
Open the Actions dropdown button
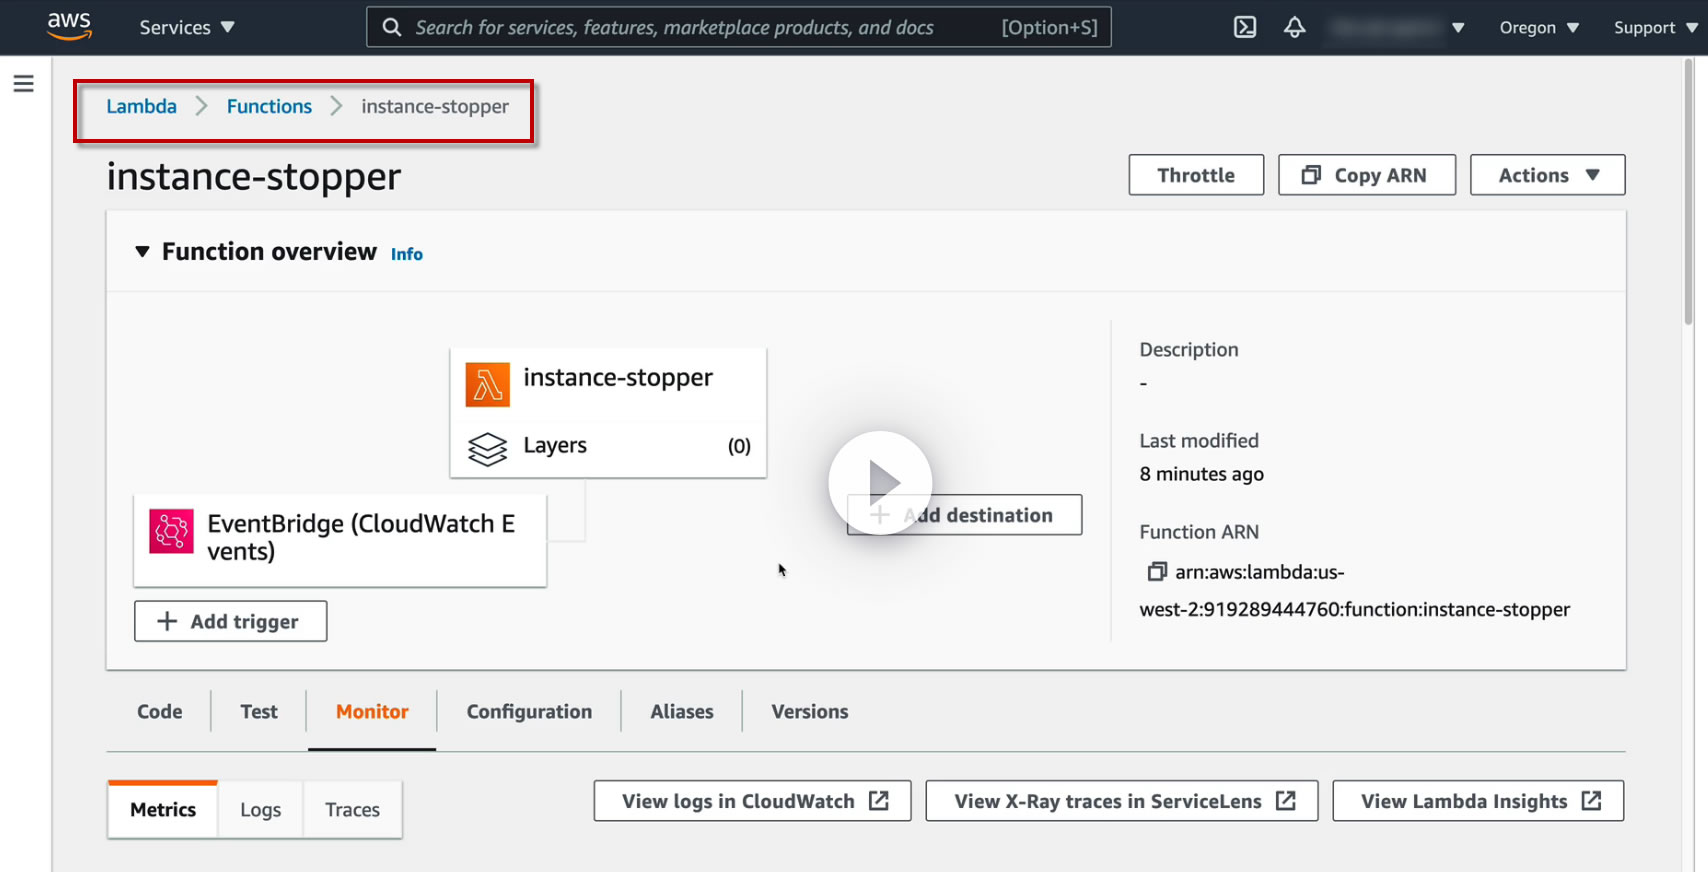coord(1547,175)
